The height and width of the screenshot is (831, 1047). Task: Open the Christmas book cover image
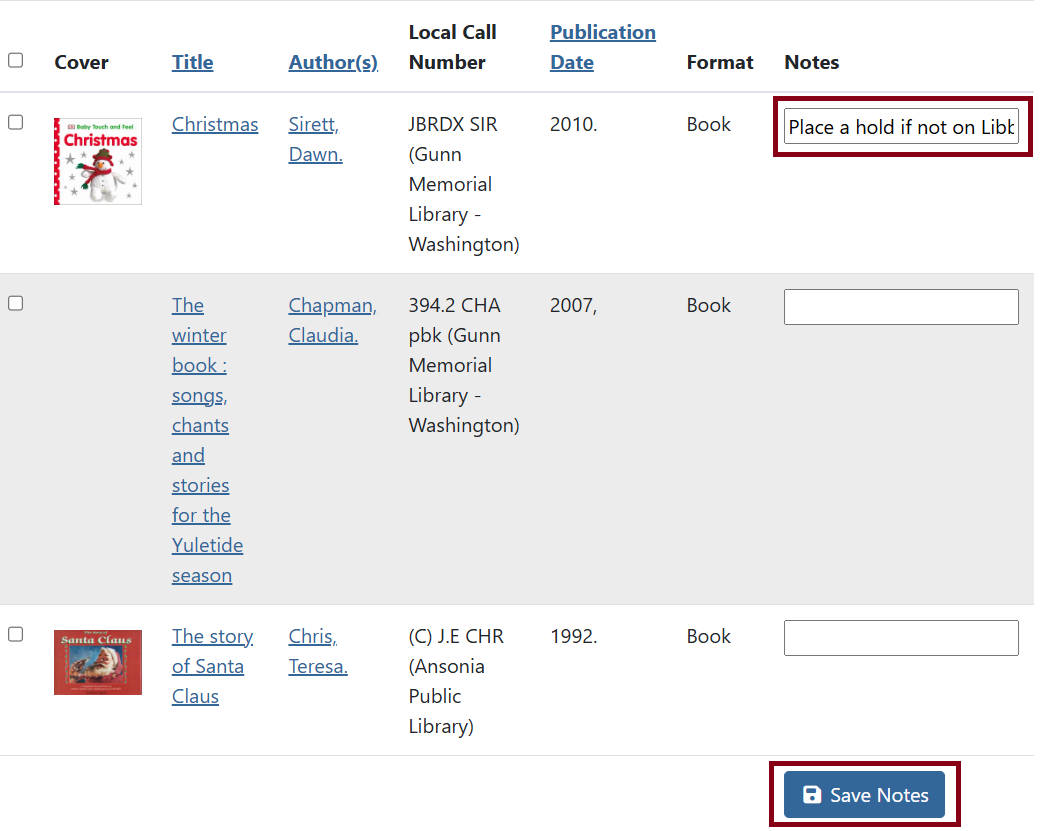pos(97,161)
